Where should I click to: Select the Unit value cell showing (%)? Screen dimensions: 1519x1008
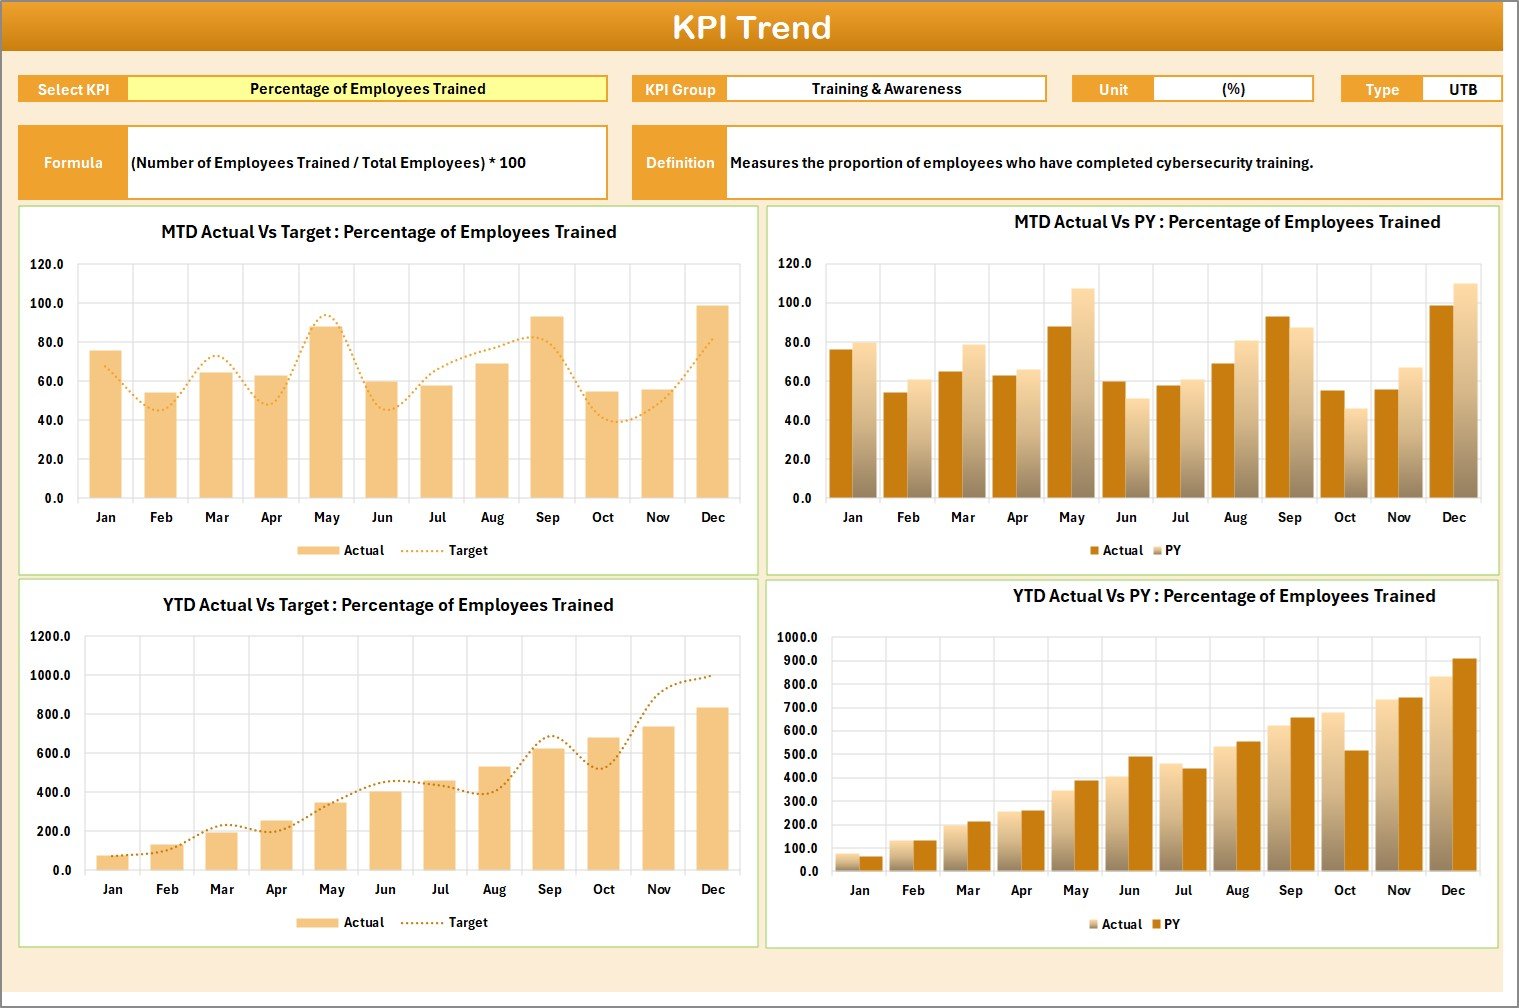pos(1233,89)
